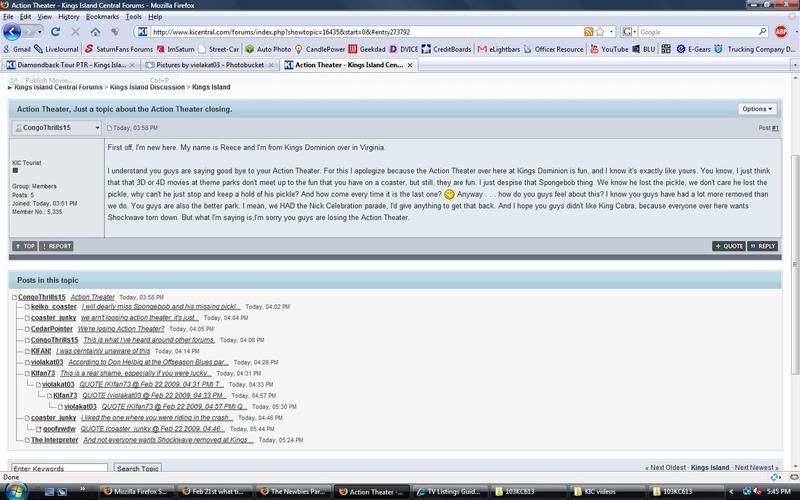This screenshot has width=800, height=500.
Task: Click the Firefox Back arrow button
Action: tap(12, 32)
